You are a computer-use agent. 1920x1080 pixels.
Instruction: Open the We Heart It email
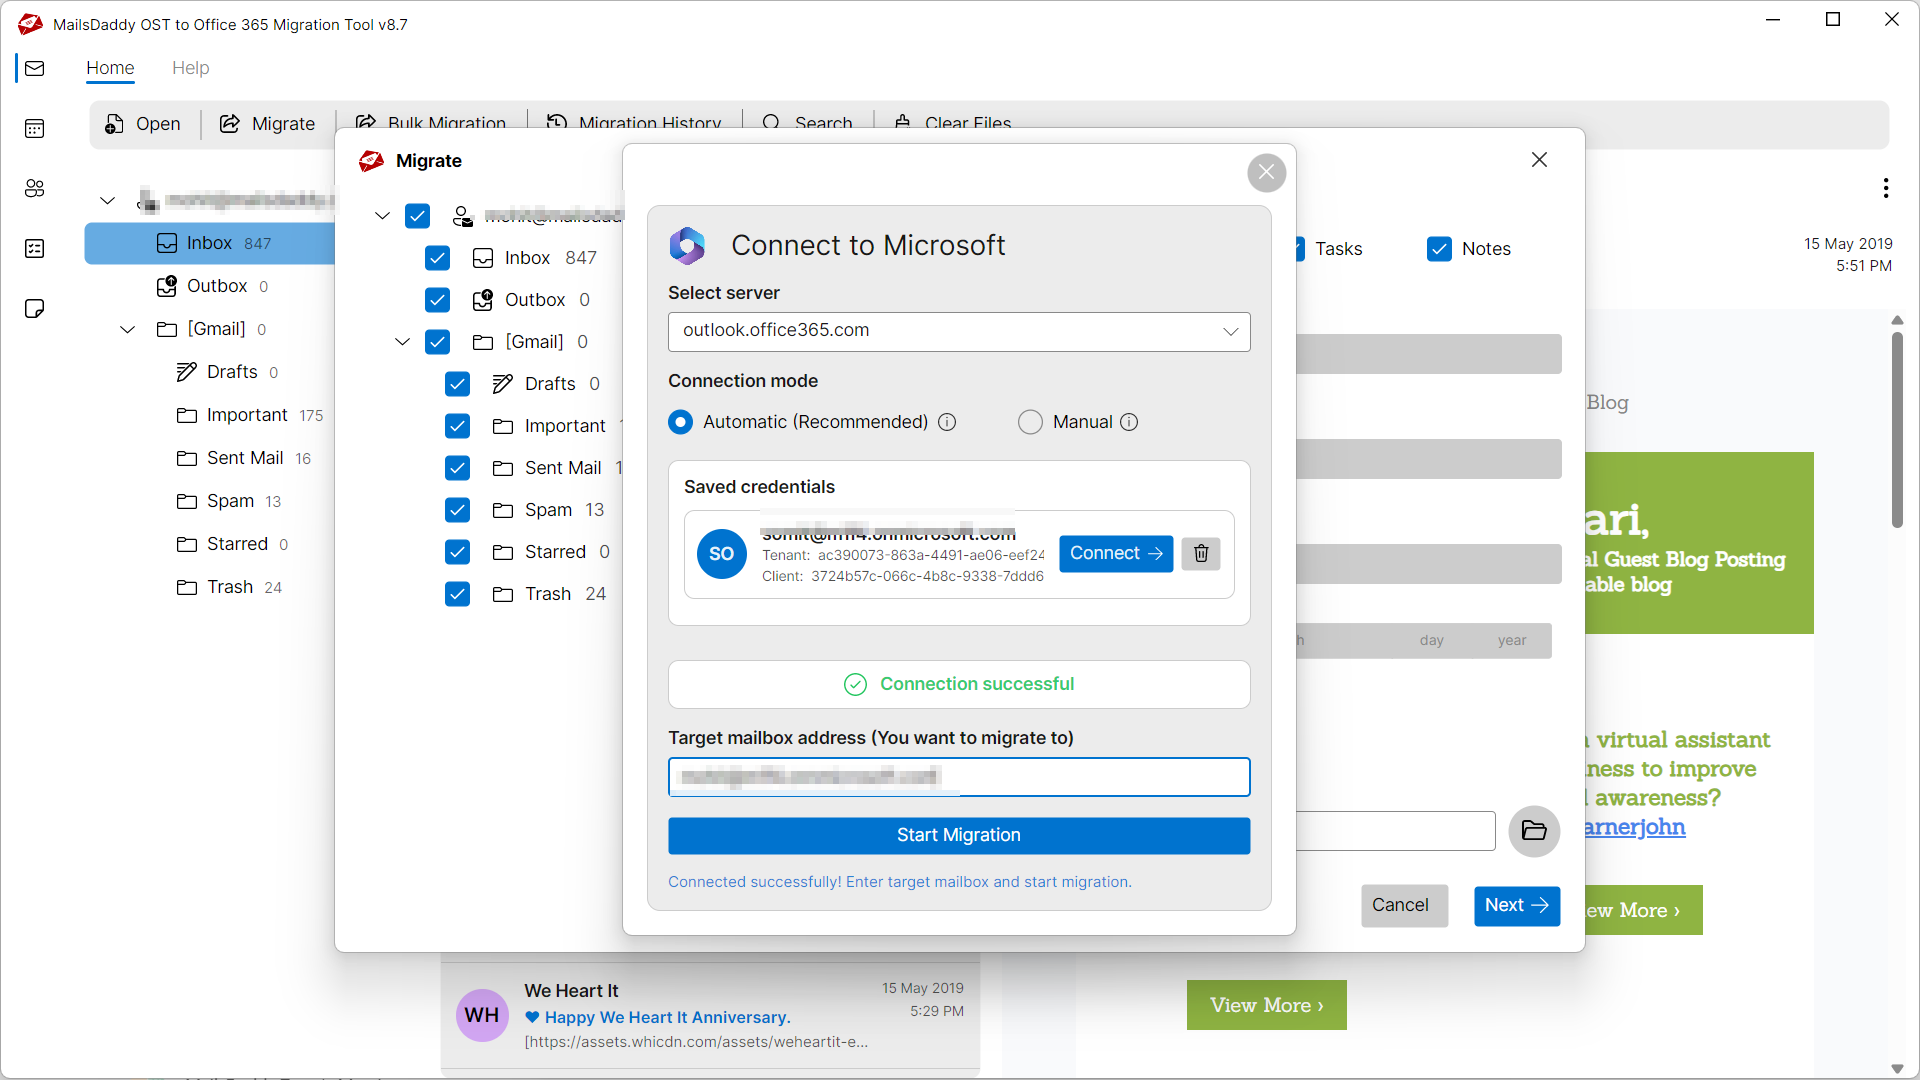(x=710, y=1015)
